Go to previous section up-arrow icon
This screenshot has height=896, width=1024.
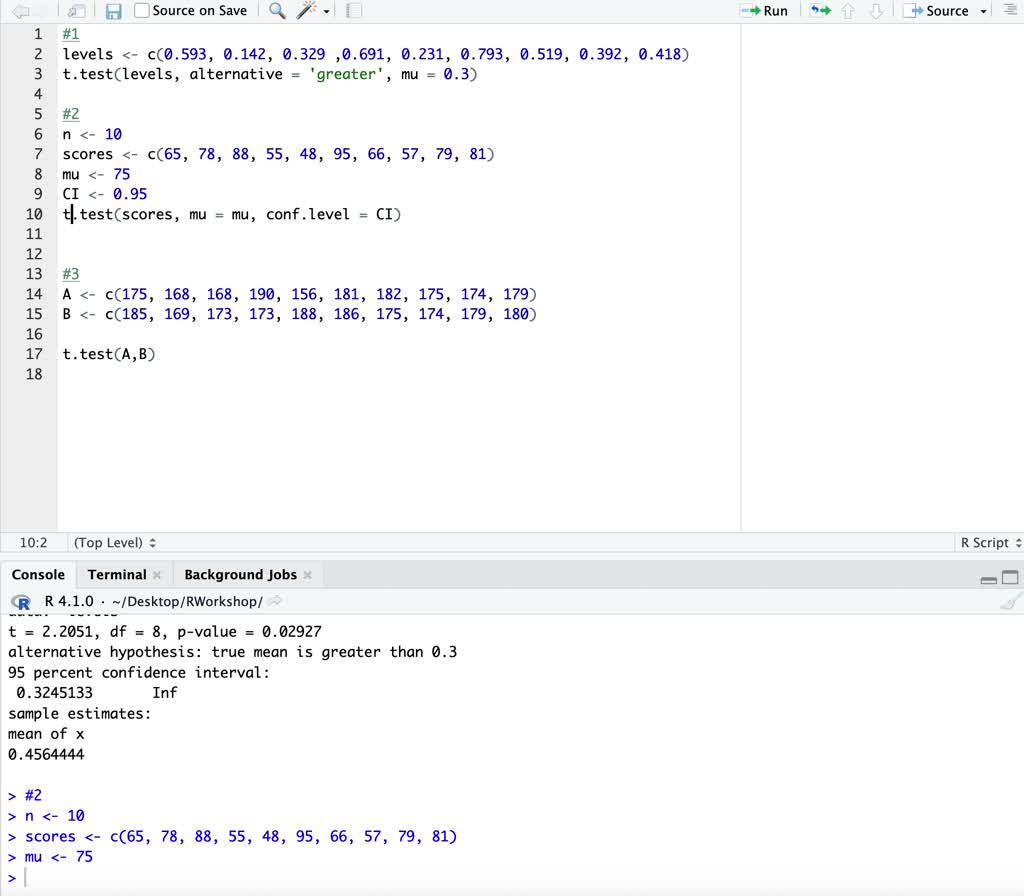coord(848,10)
